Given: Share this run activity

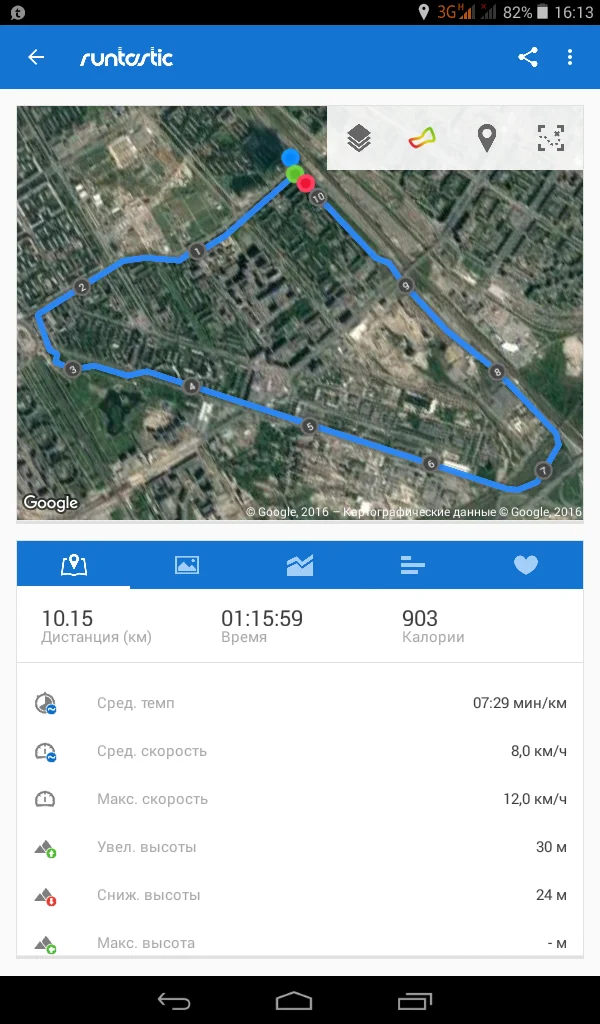Looking at the screenshot, I should (x=528, y=57).
